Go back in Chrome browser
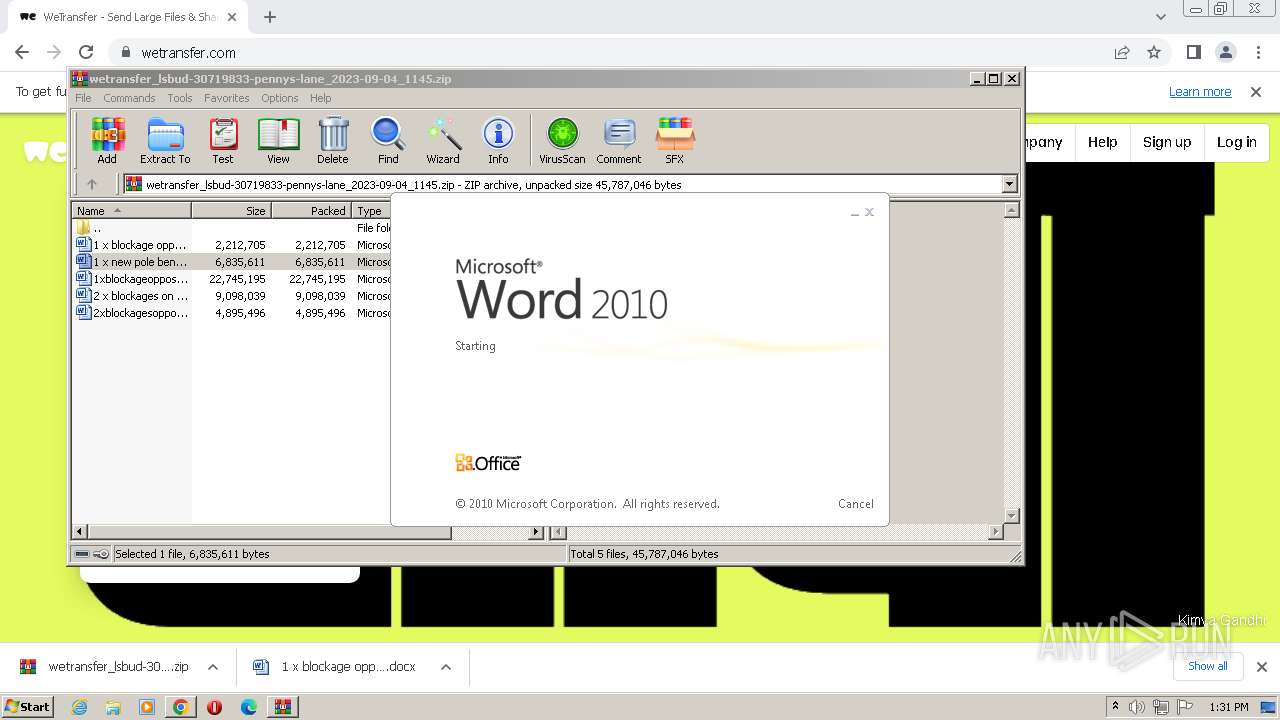Viewport: 1280px width, 720px height. 22,53
